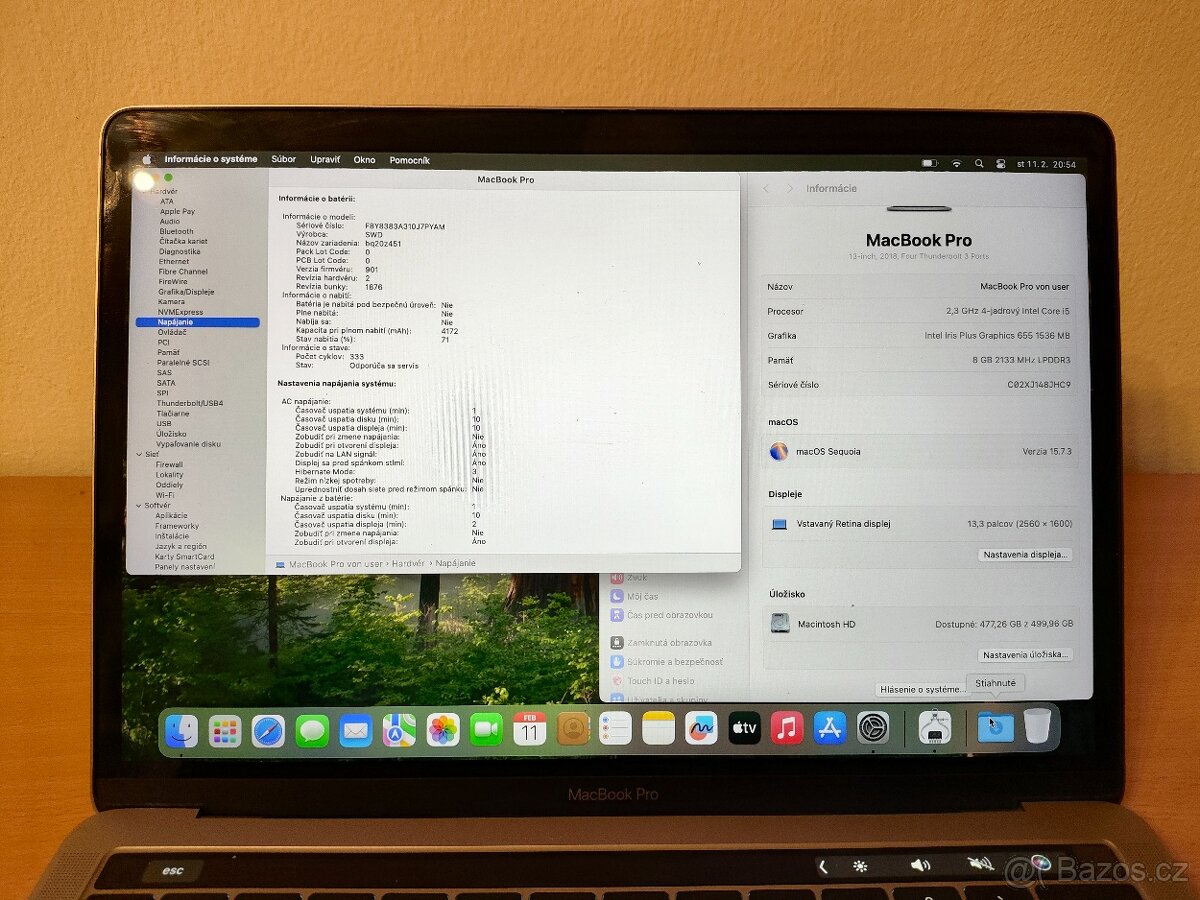The height and width of the screenshot is (900, 1200).
Task: Launch Safari from the Dock
Action: [x=268, y=731]
